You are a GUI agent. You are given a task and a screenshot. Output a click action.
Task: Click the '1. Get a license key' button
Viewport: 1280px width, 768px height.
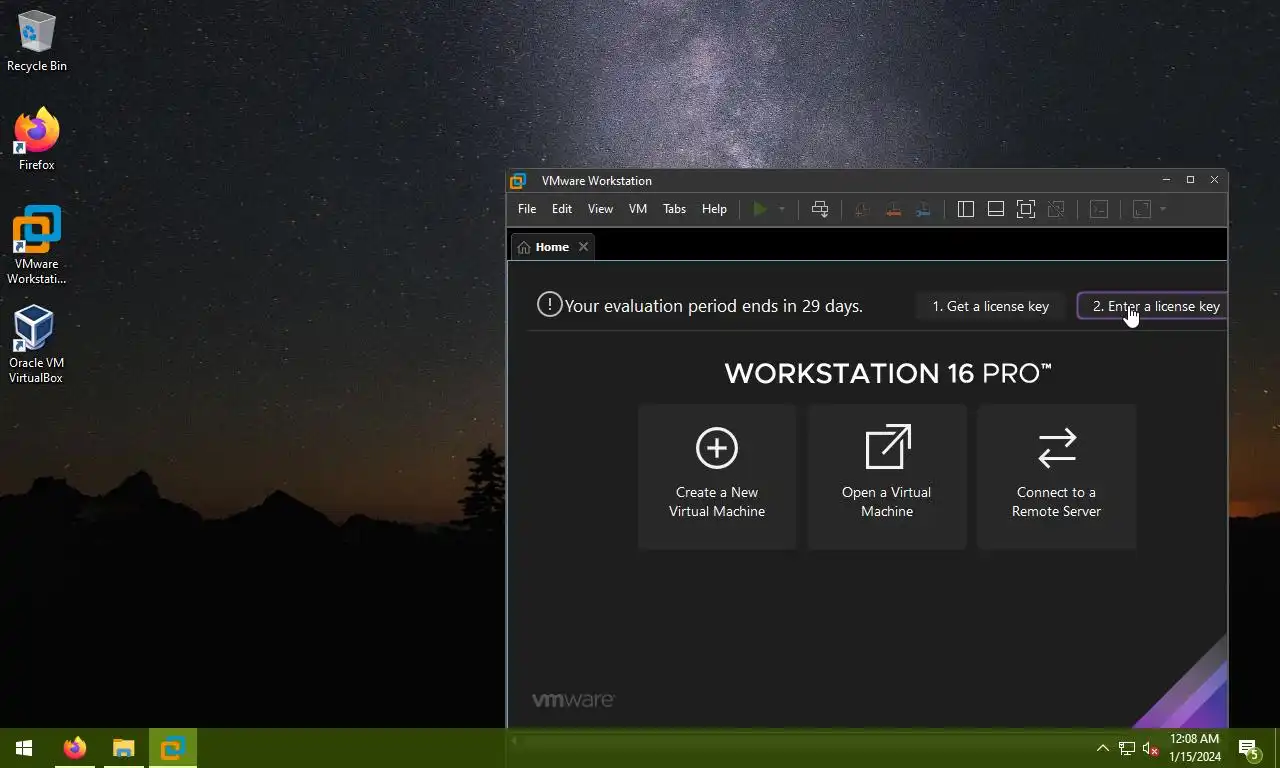(990, 306)
